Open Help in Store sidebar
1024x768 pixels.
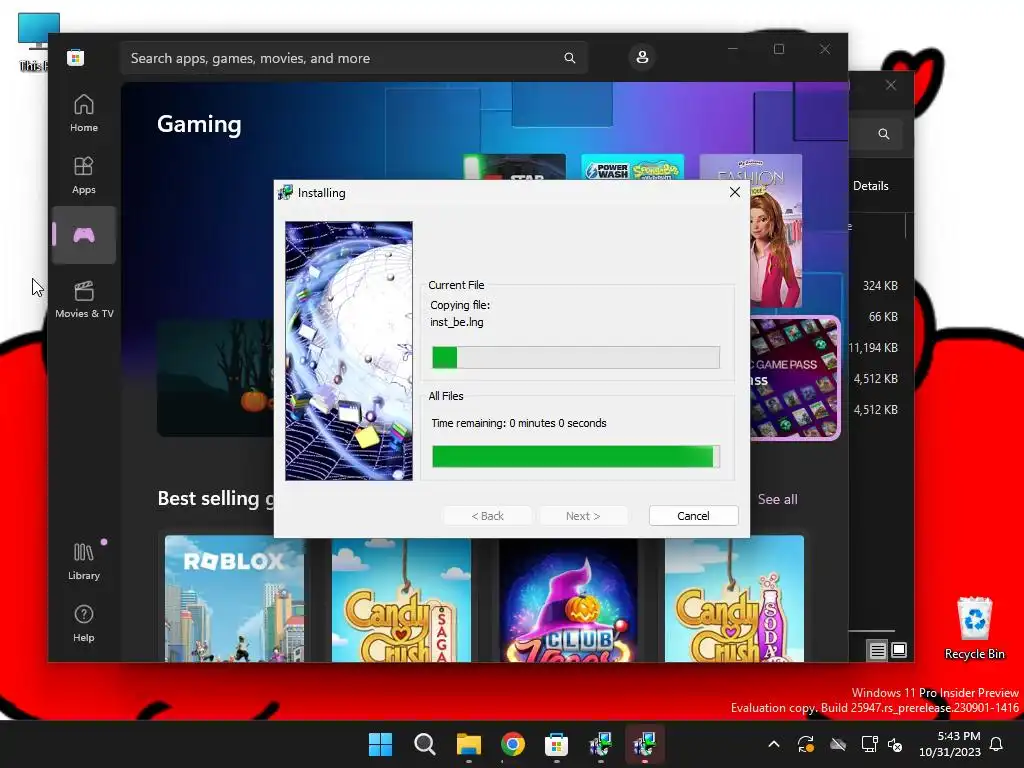84,624
